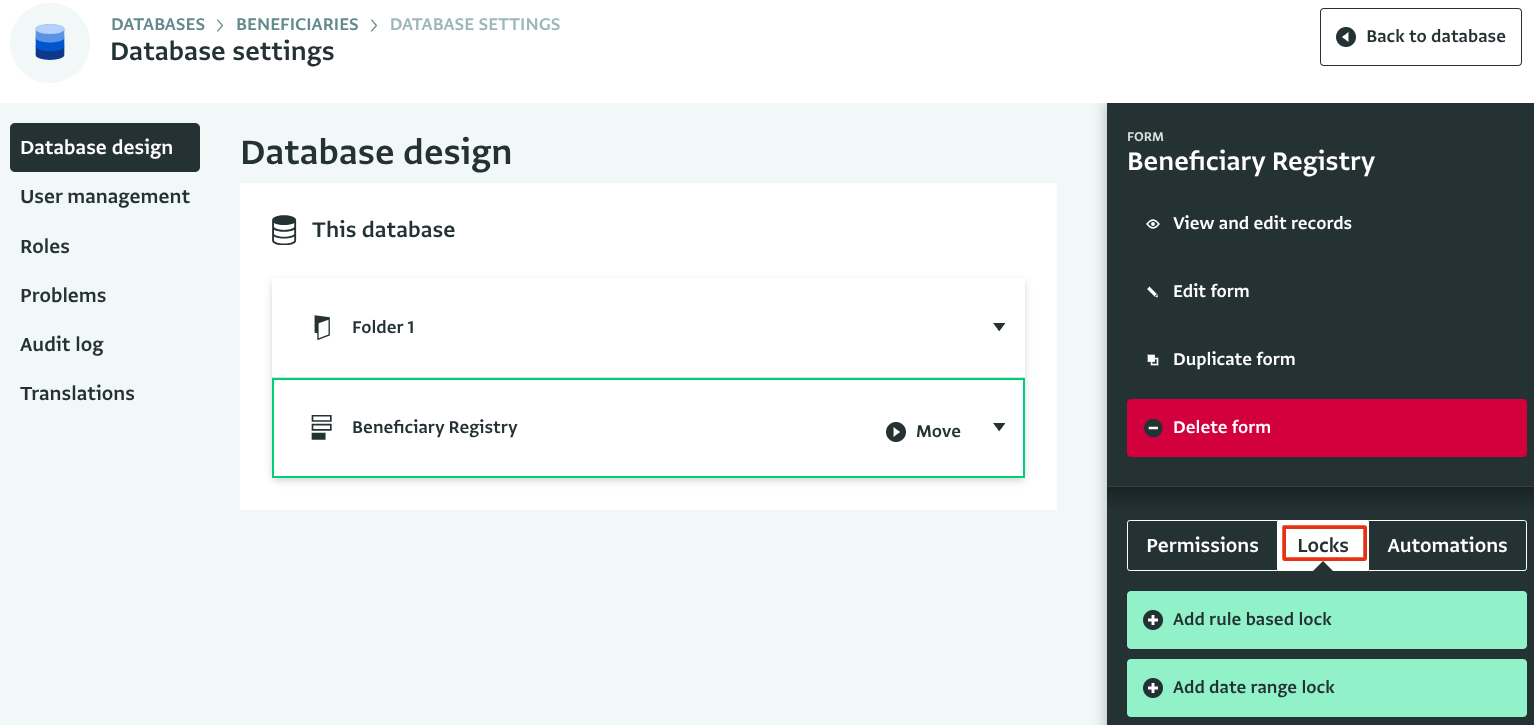Click the Folder 1 folder icon
The image size is (1534, 725).
tap(321, 327)
